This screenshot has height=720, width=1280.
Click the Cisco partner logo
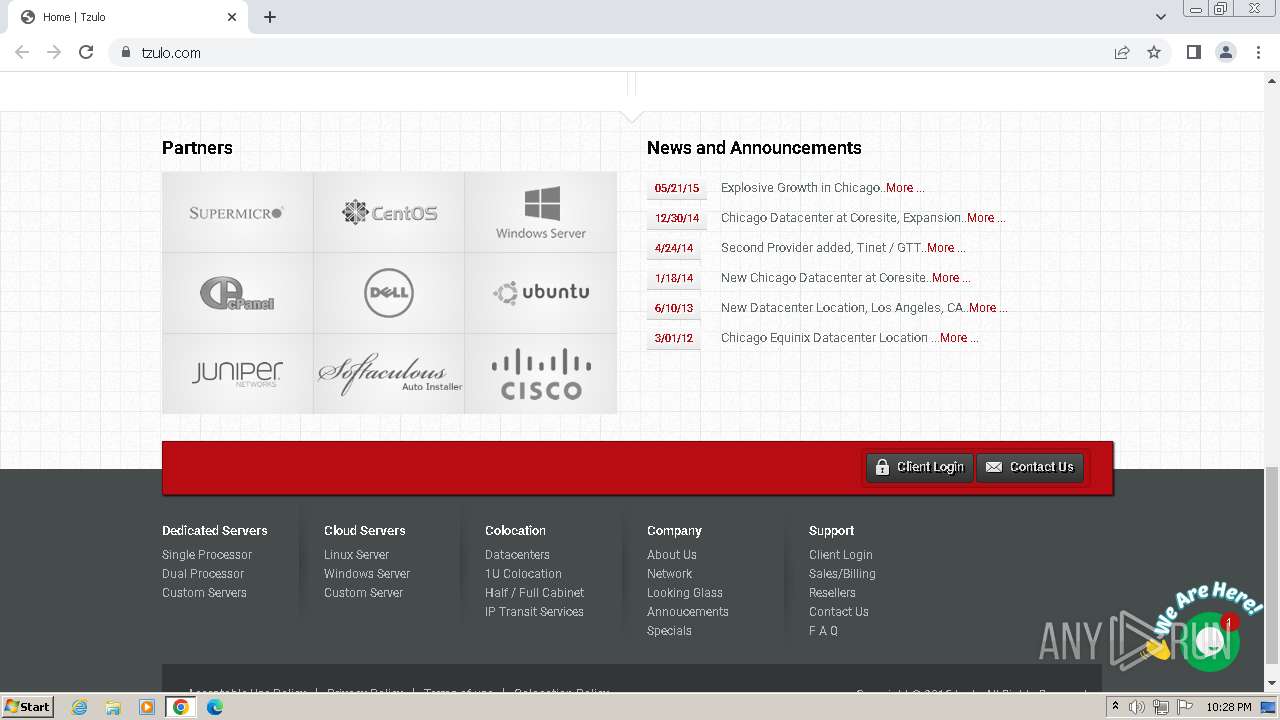541,373
